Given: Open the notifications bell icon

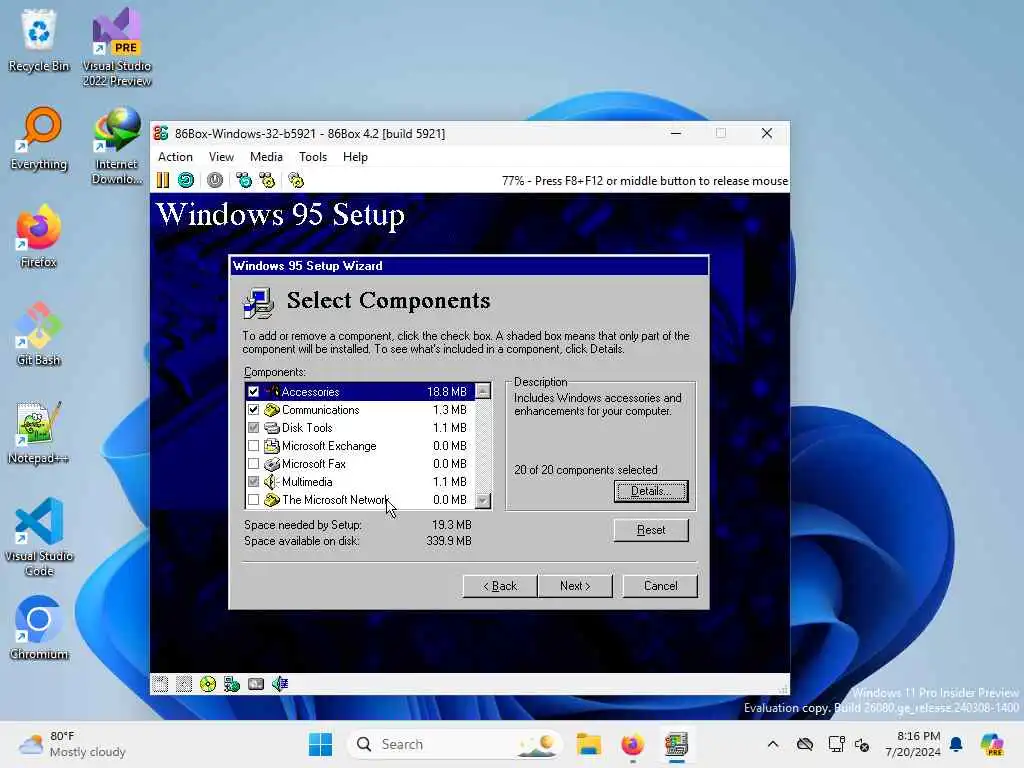Looking at the screenshot, I should 956,744.
